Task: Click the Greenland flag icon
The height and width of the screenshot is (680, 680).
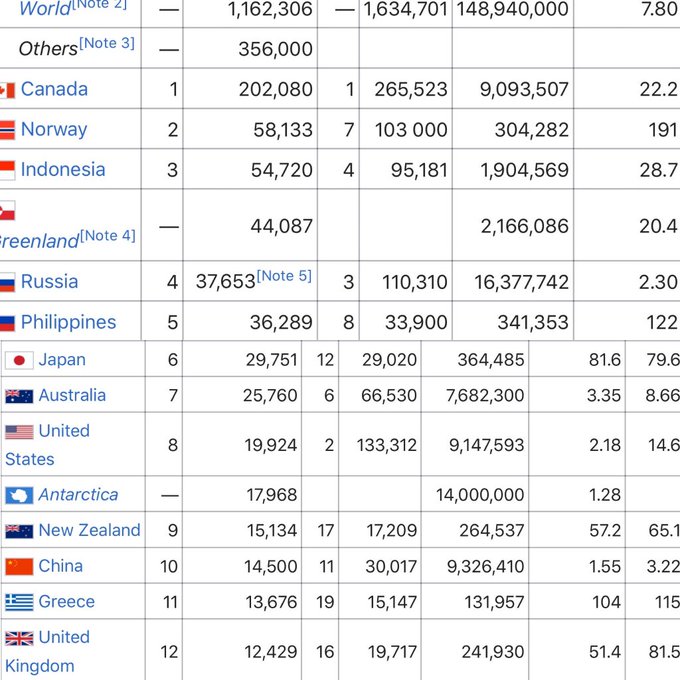Action: click(7, 210)
